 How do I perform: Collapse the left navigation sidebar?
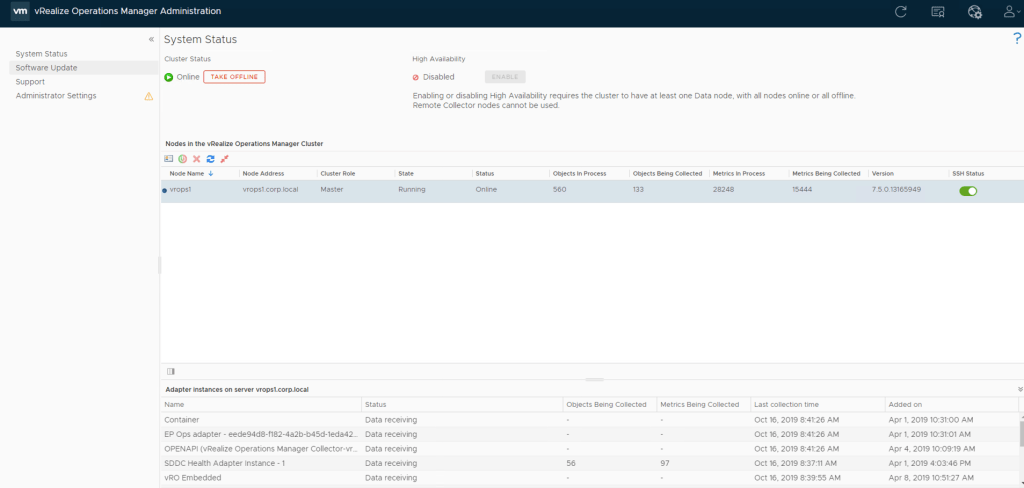(x=151, y=39)
